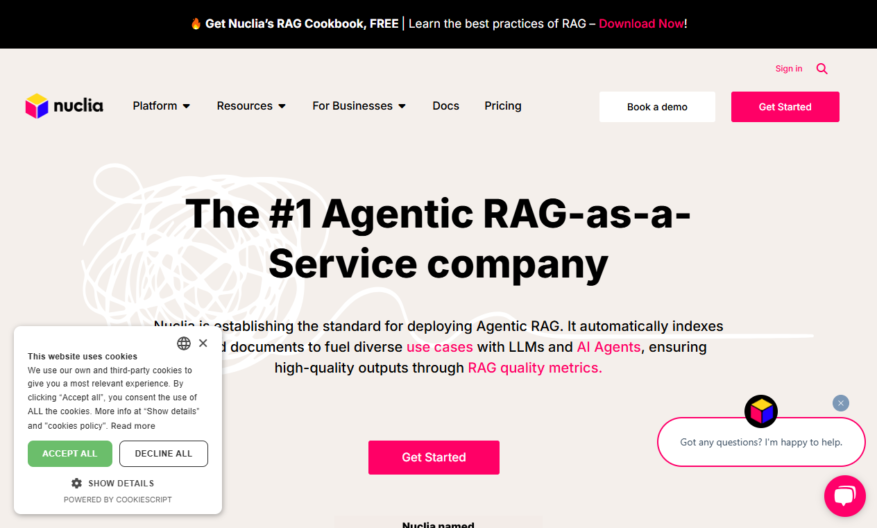Click the nuclia wordmark text
The height and width of the screenshot is (528, 877).
(x=78, y=106)
